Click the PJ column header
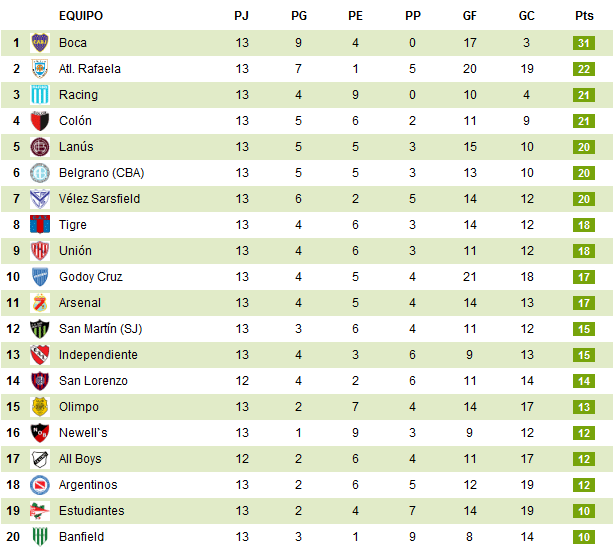 tap(242, 16)
